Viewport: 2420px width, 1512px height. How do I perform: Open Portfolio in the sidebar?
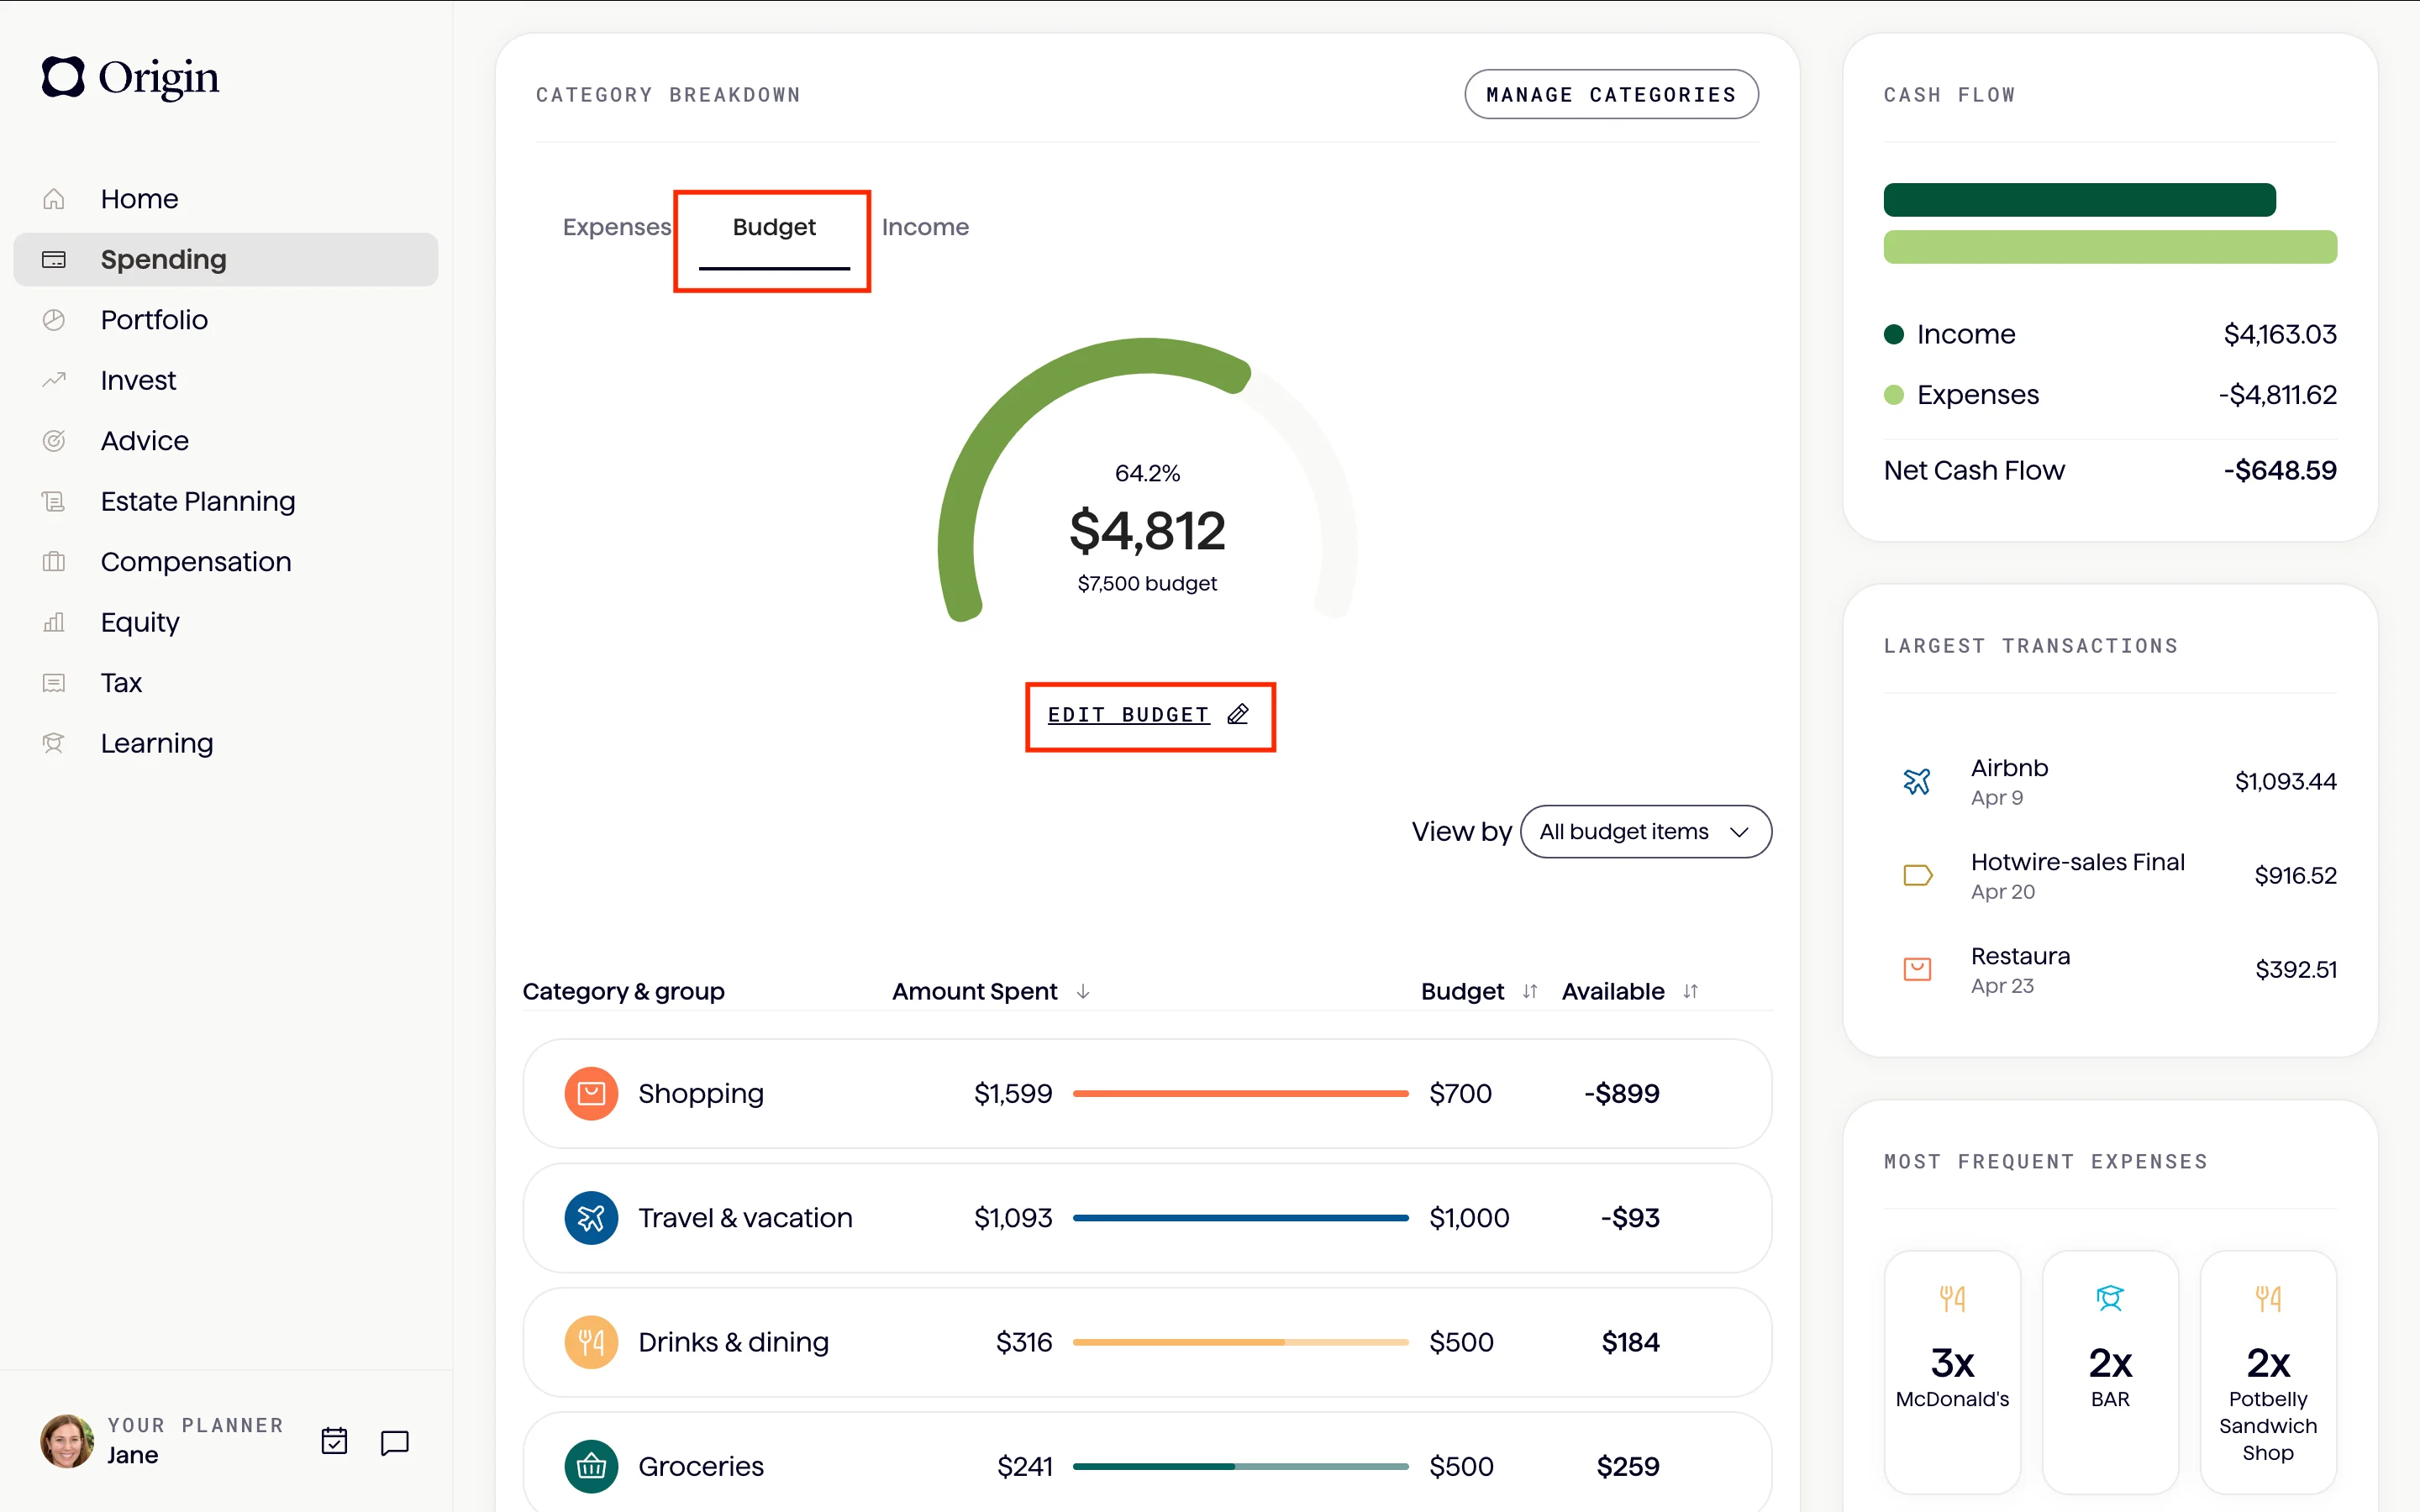pyautogui.click(x=154, y=320)
